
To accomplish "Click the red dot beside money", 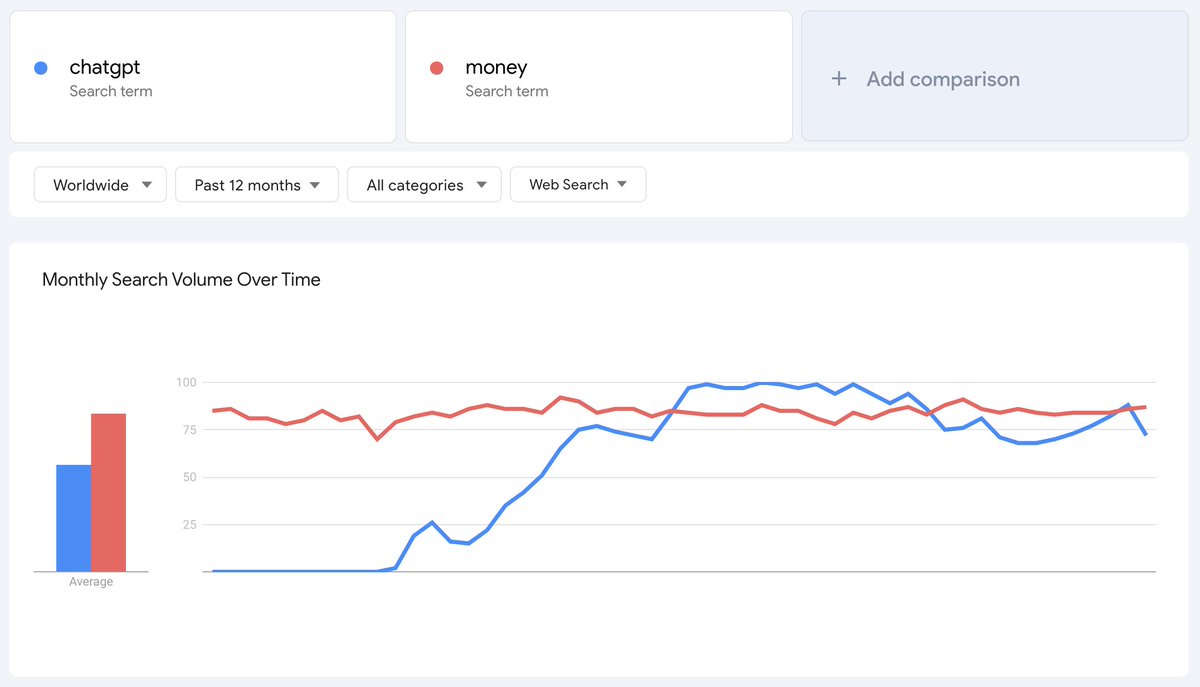I will pyautogui.click(x=436, y=68).
